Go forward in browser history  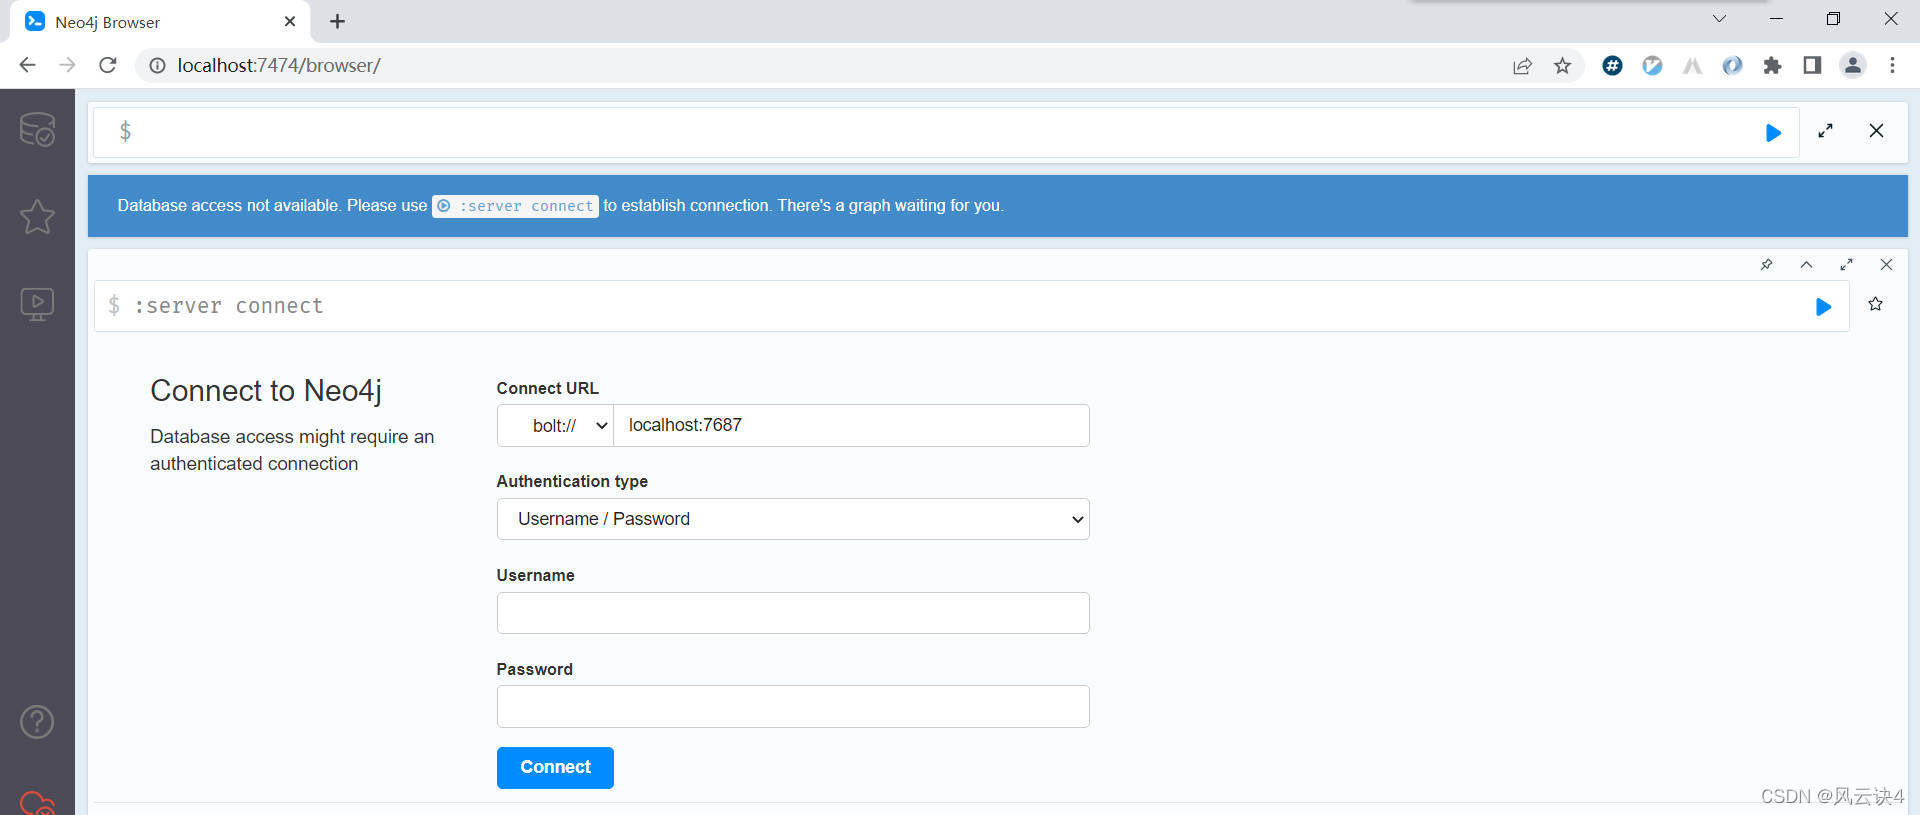click(x=67, y=65)
